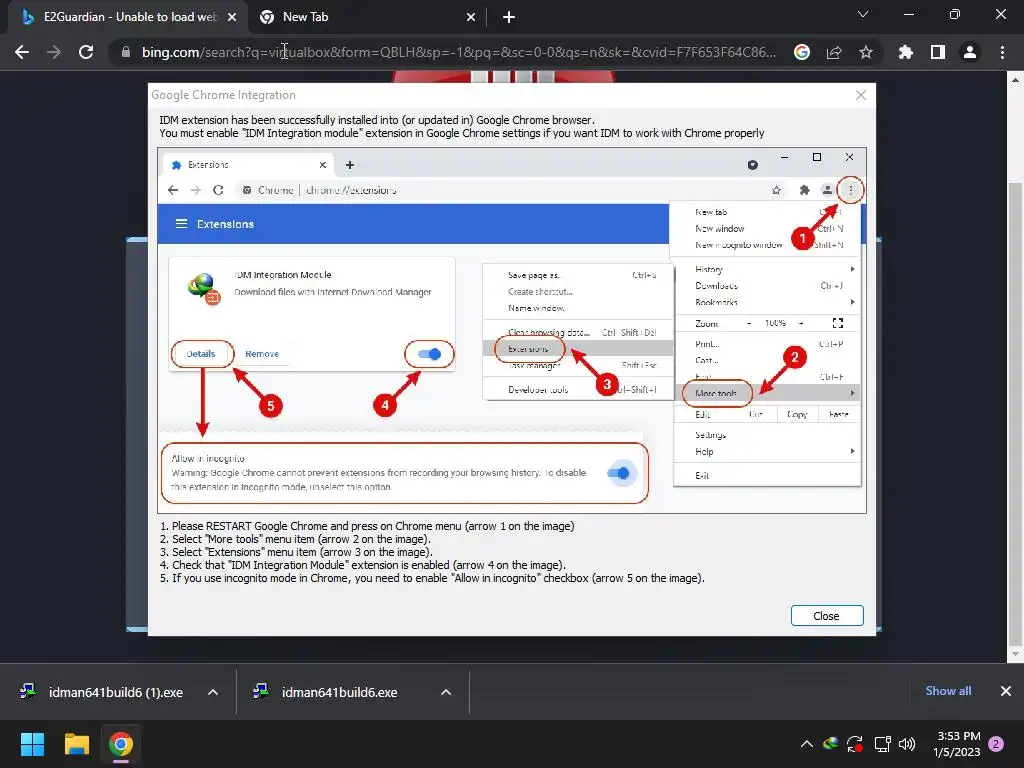Close the Google Chrome Integration dialog with the X
This screenshot has width=1024, height=768.
(x=861, y=95)
